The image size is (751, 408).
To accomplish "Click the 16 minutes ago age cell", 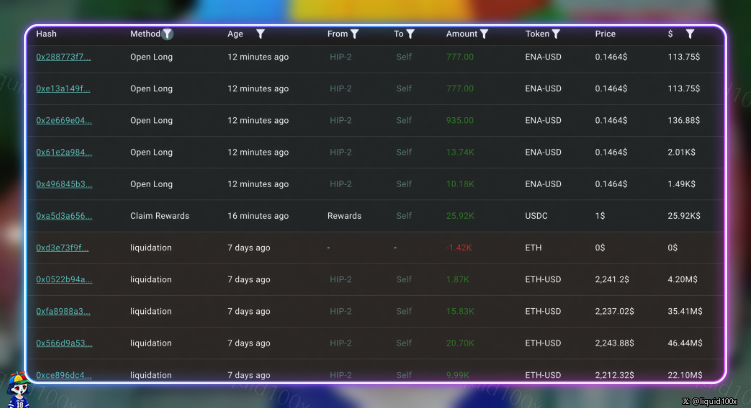I will click(258, 216).
